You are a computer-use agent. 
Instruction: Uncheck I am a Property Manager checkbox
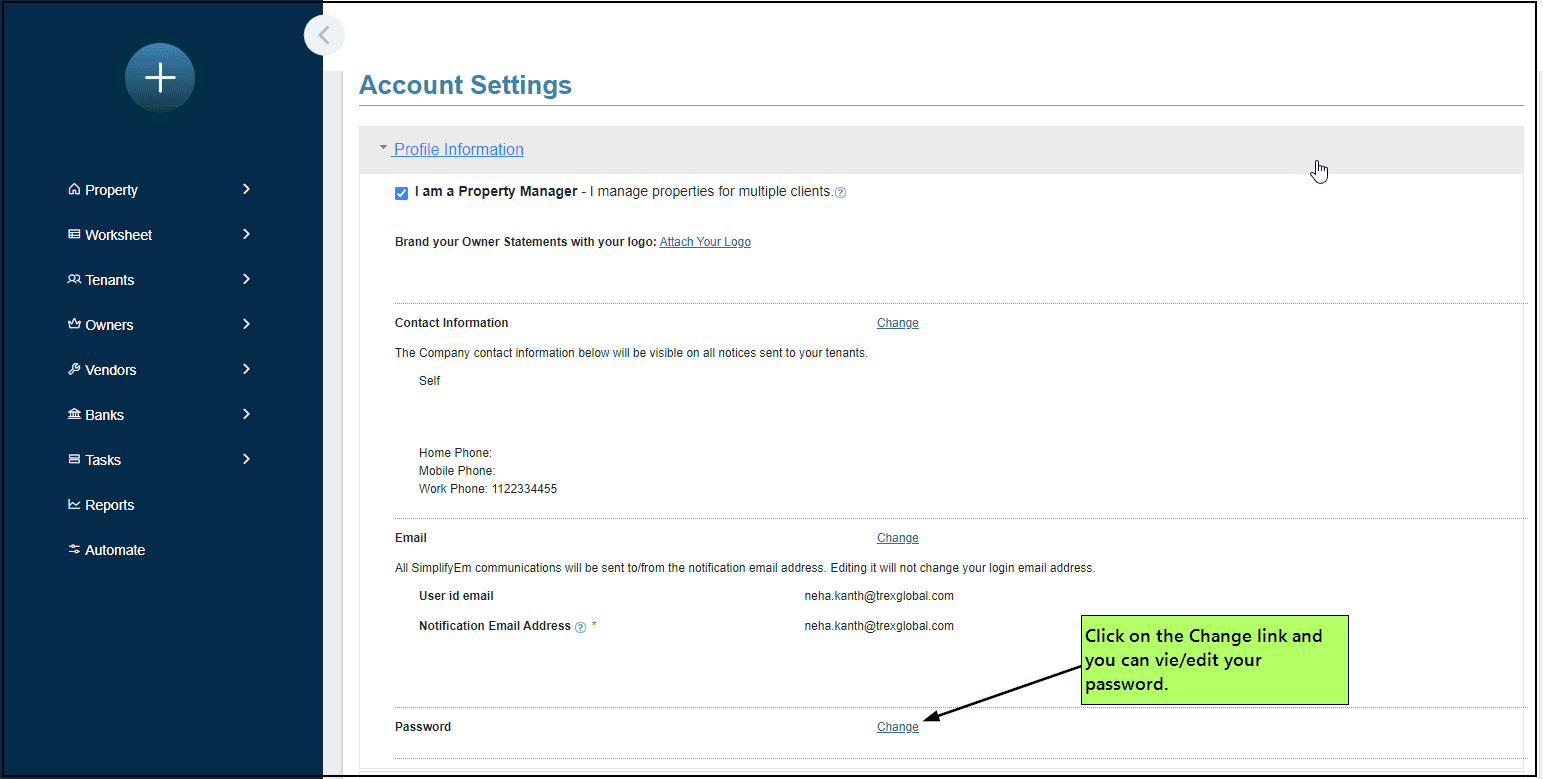[x=401, y=193]
